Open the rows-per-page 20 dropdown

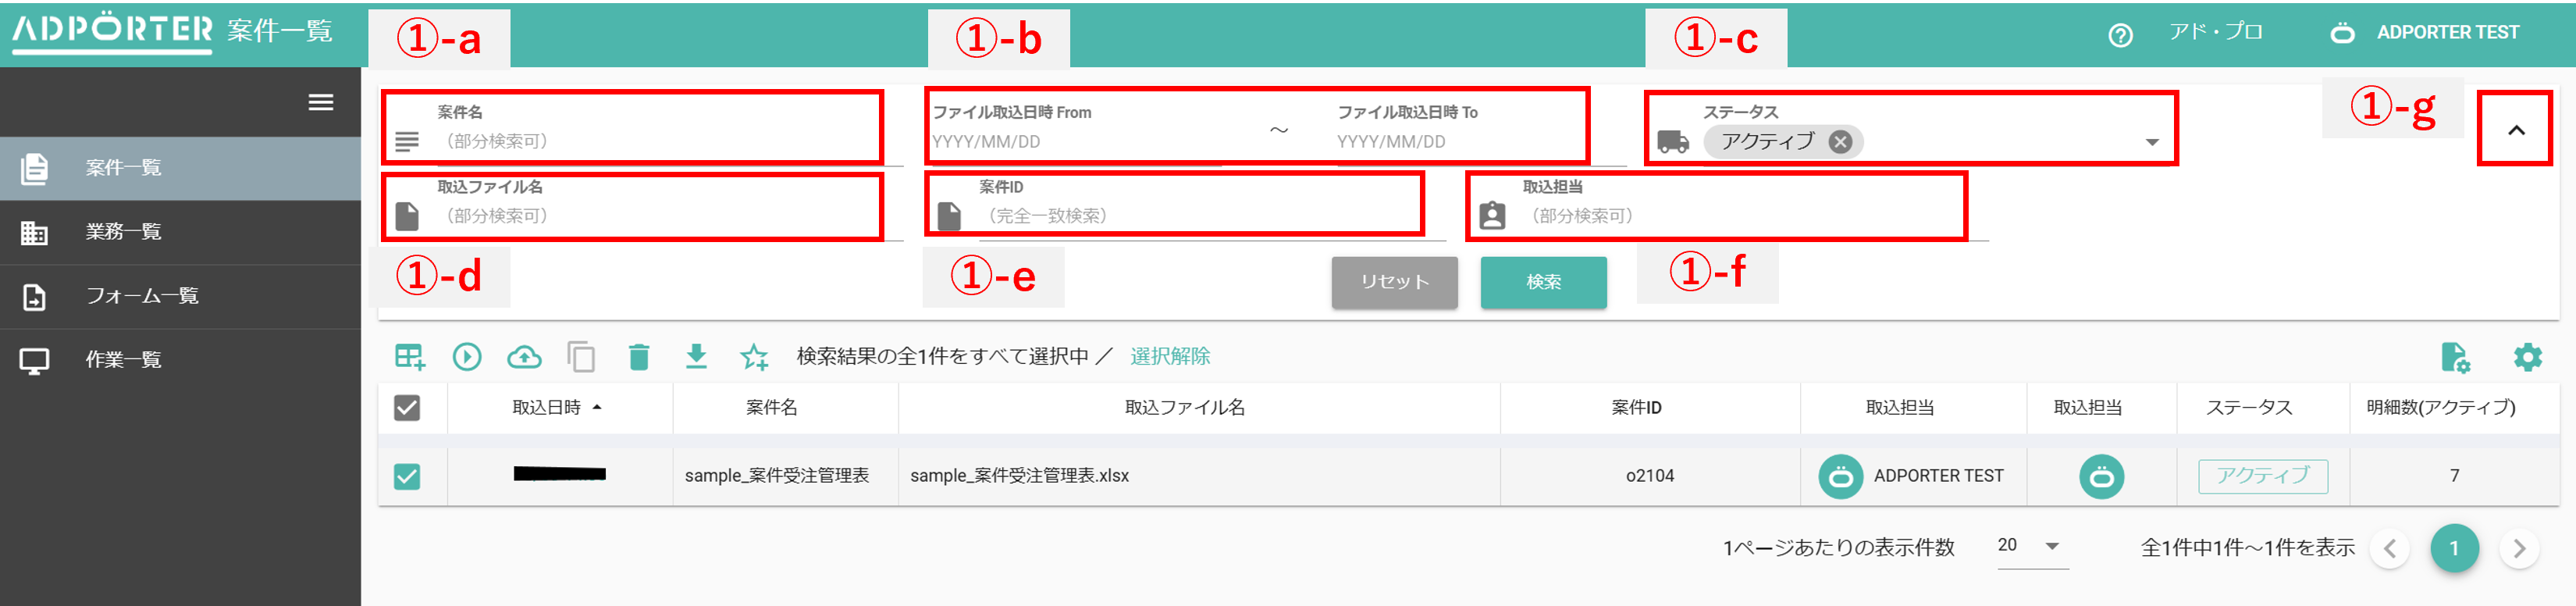(x=2032, y=546)
